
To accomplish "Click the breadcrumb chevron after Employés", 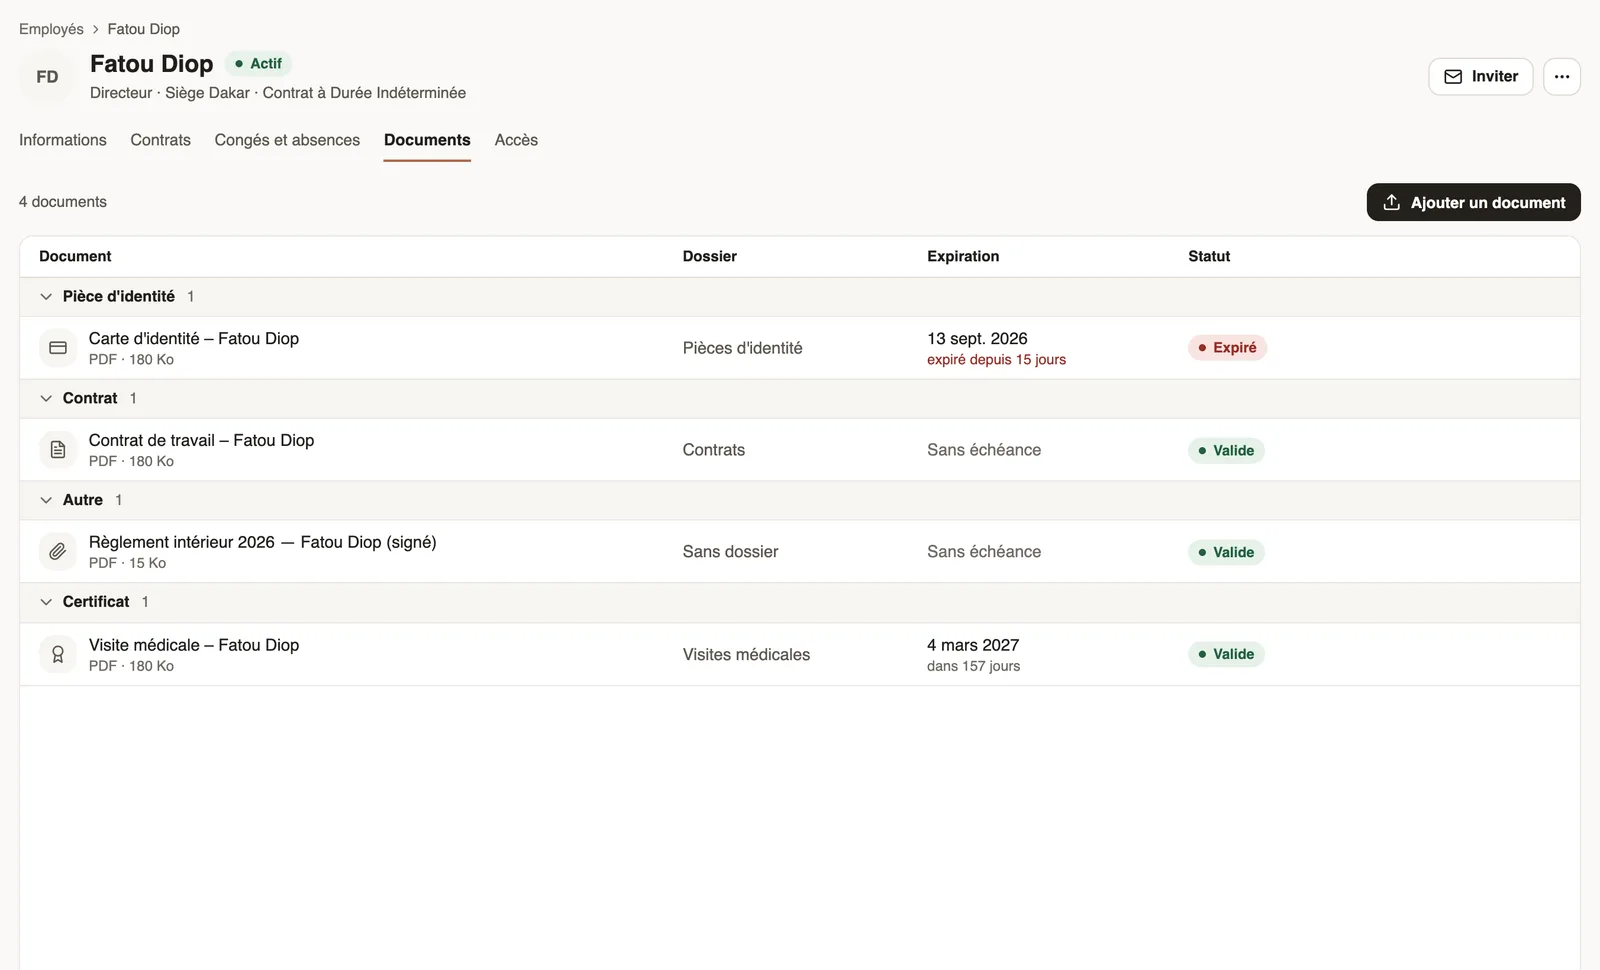I will click(96, 30).
